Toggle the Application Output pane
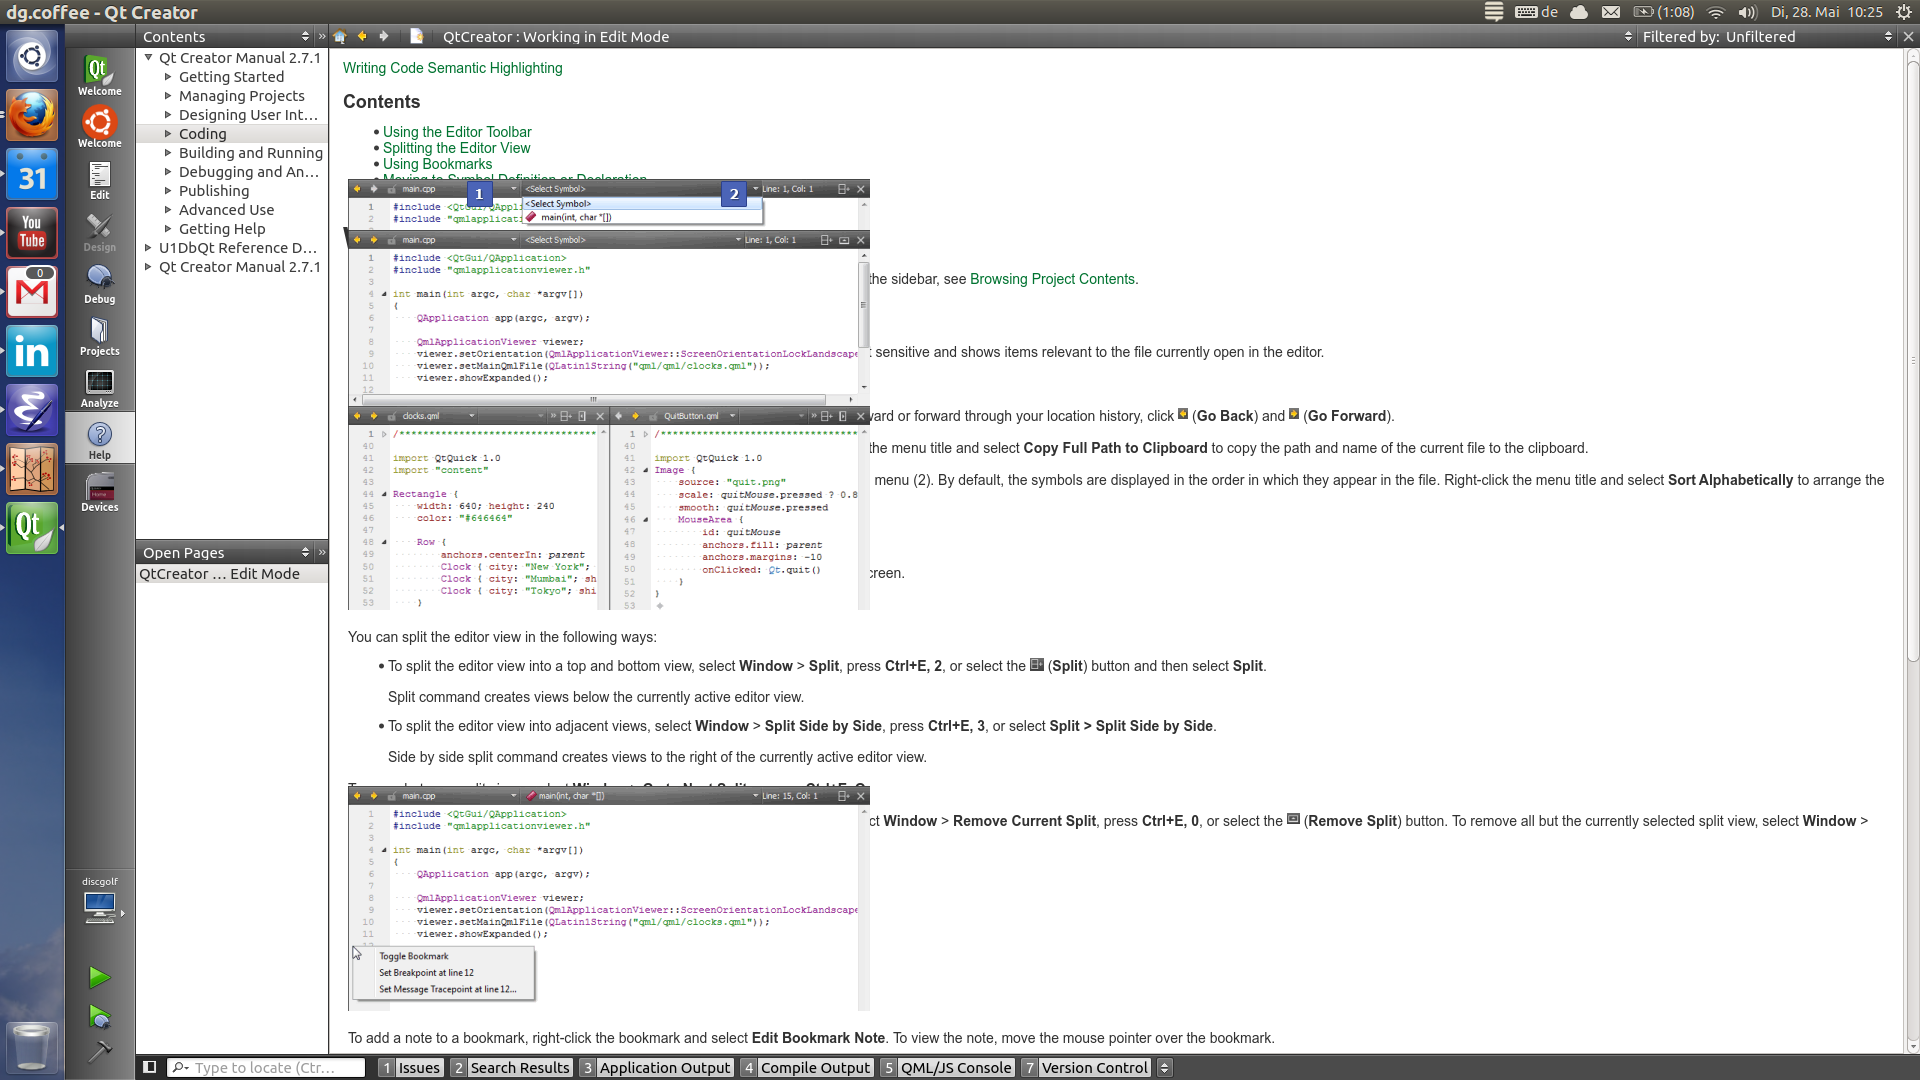Screen dimensions: 1920x1080 [x=656, y=1068]
